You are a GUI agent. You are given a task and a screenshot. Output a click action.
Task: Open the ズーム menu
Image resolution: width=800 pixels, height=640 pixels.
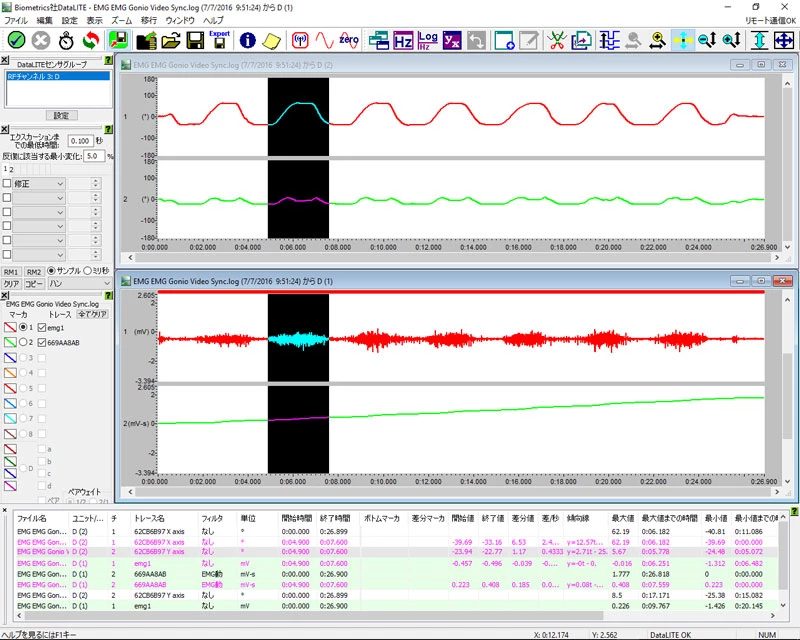click(x=120, y=20)
